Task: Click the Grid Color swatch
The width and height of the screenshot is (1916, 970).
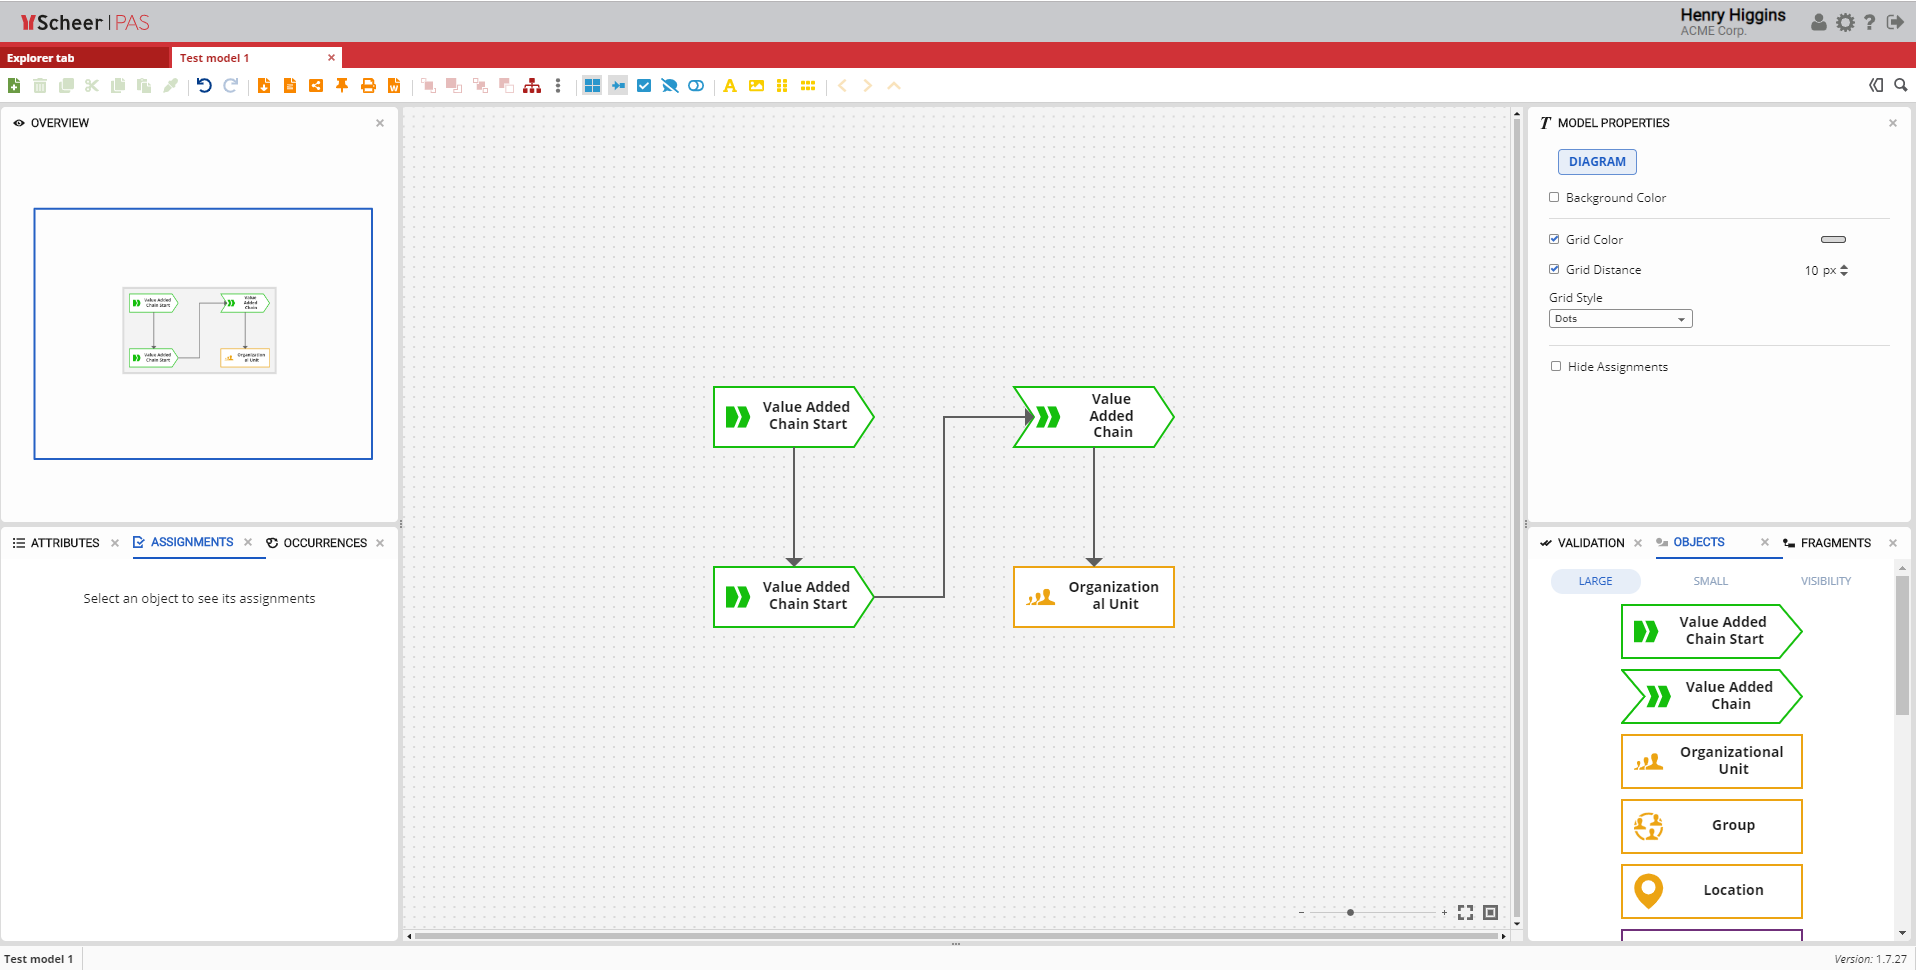Action: [1833, 240]
